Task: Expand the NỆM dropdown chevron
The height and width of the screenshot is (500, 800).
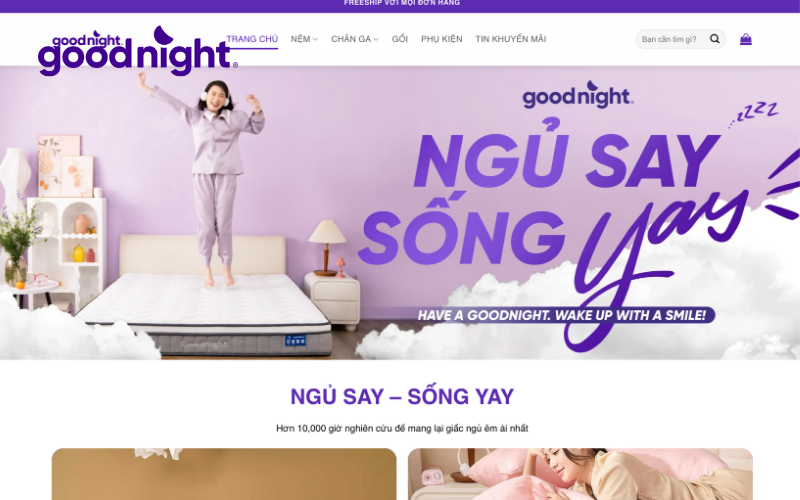Action: pyautogui.click(x=315, y=39)
